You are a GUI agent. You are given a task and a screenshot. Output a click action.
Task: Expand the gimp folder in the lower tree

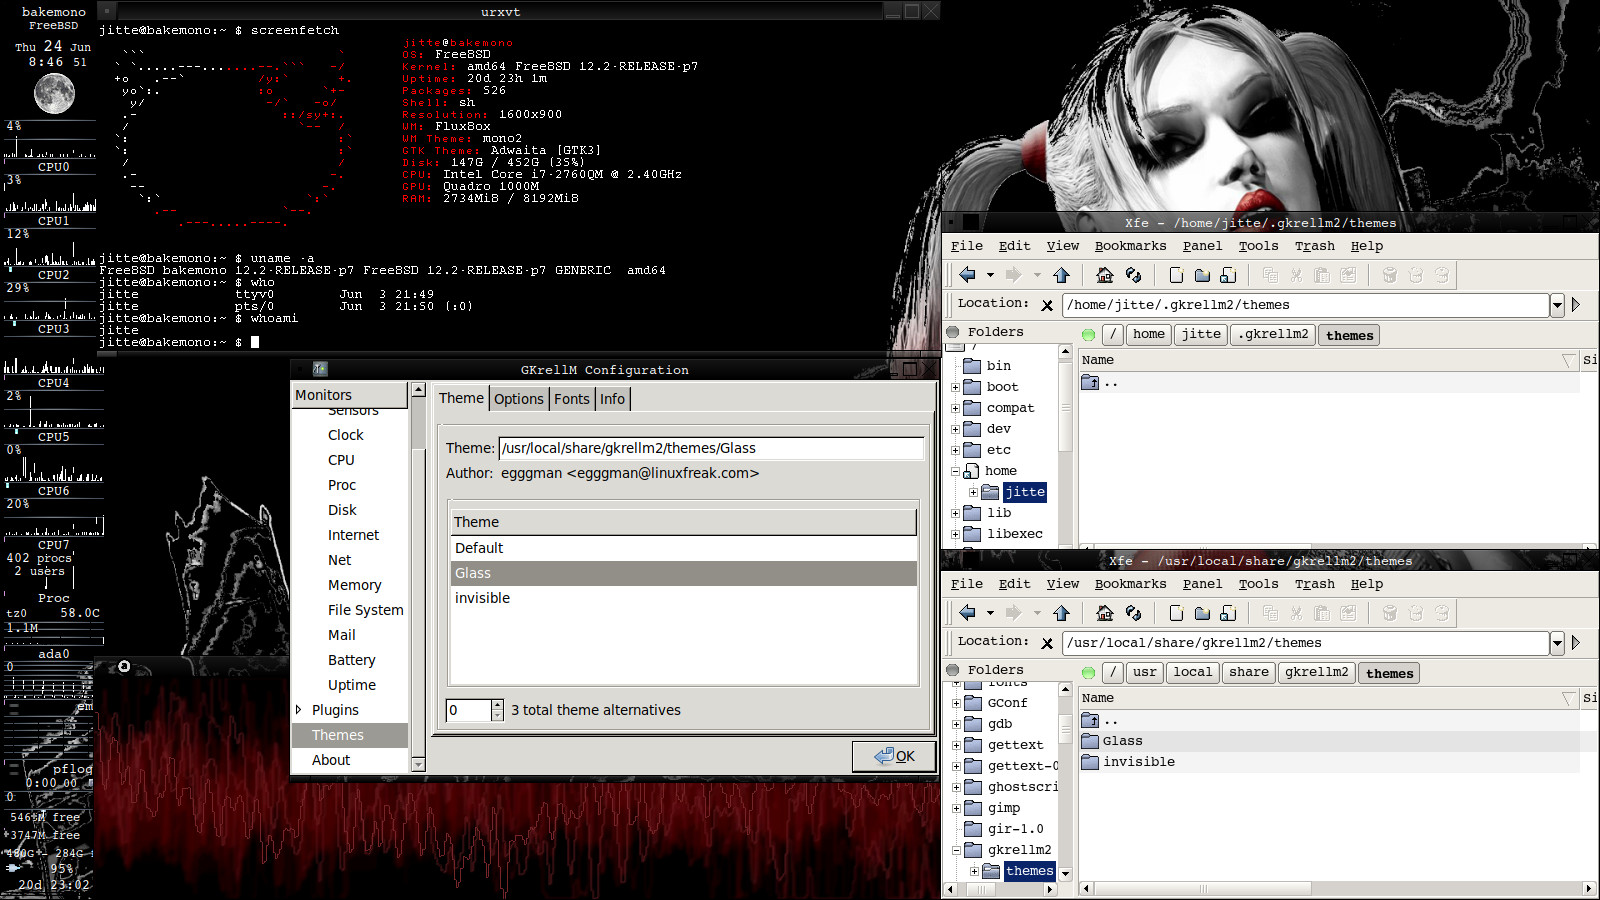[x=956, y=808]
